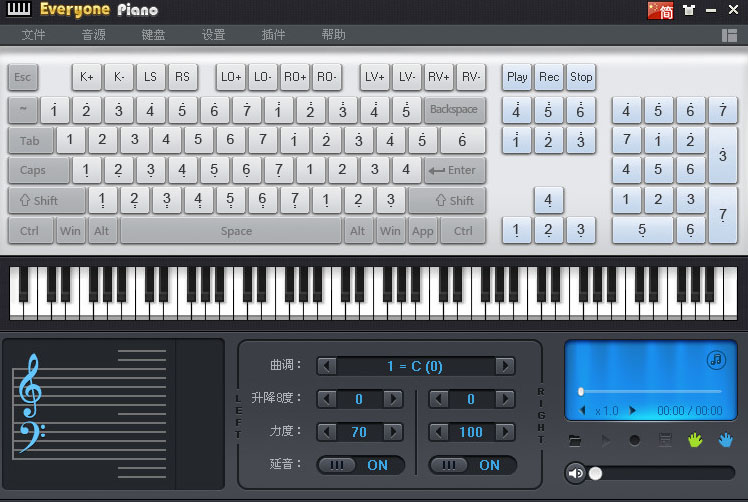
Task: Click the RO+ octave key
Action: coord(295,77)
